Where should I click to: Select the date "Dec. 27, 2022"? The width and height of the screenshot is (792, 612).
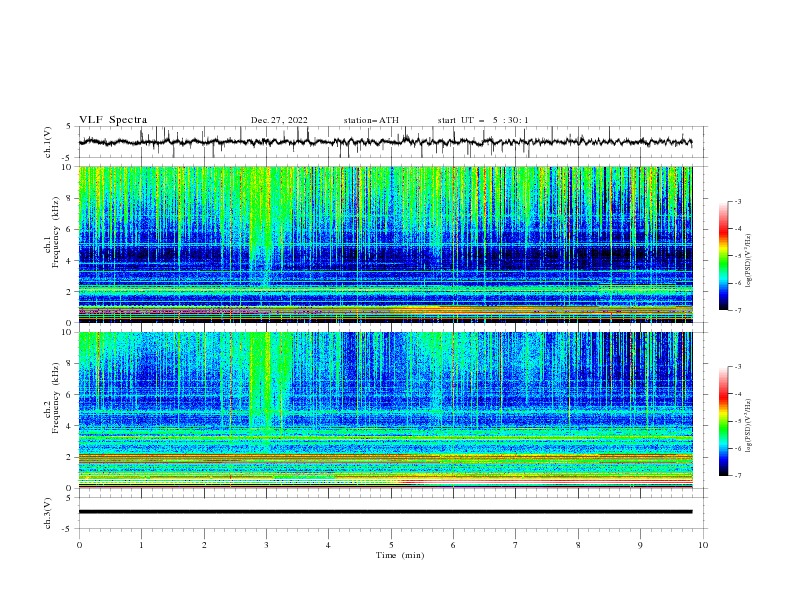point(279,120)
